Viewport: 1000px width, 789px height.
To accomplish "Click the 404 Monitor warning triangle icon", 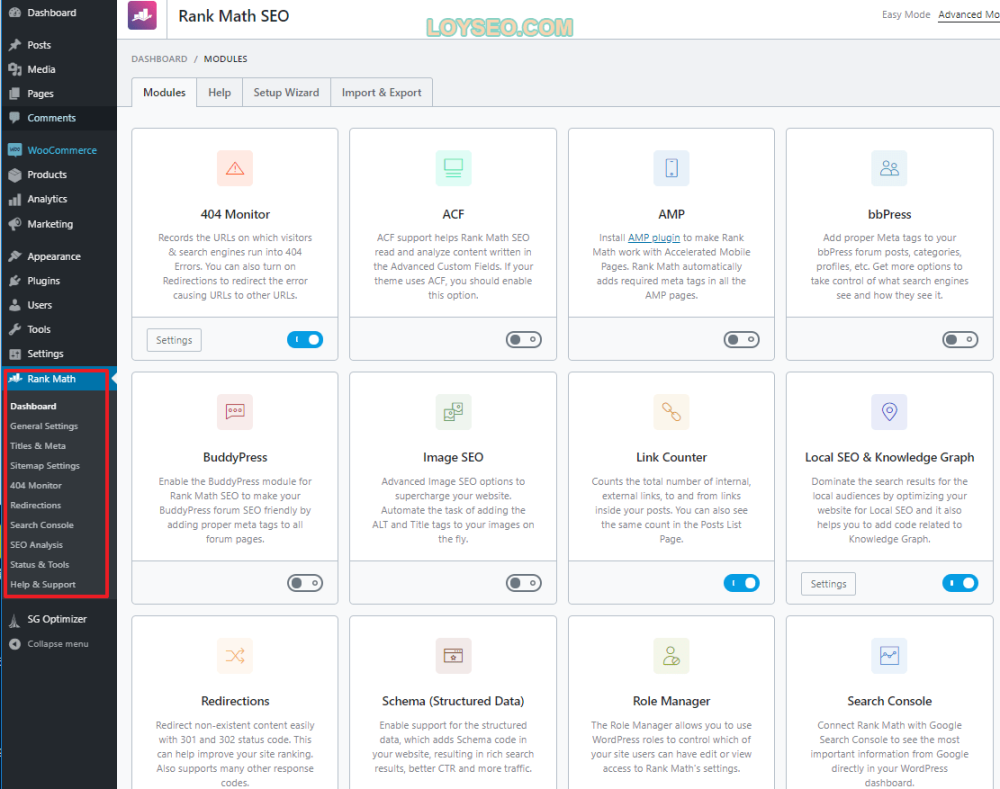I will 235,168.
